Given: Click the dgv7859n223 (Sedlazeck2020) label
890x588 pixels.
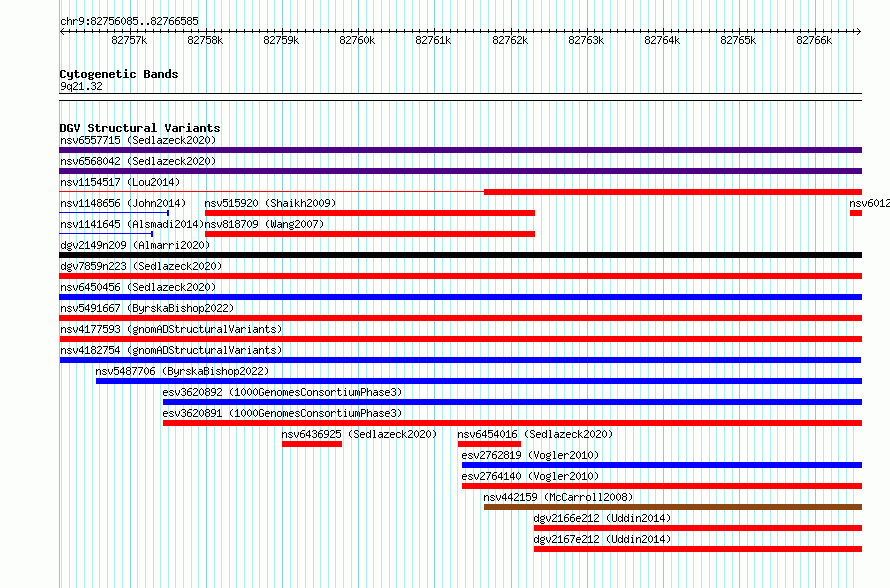Looking at the screenshot, I should point(141,266).
